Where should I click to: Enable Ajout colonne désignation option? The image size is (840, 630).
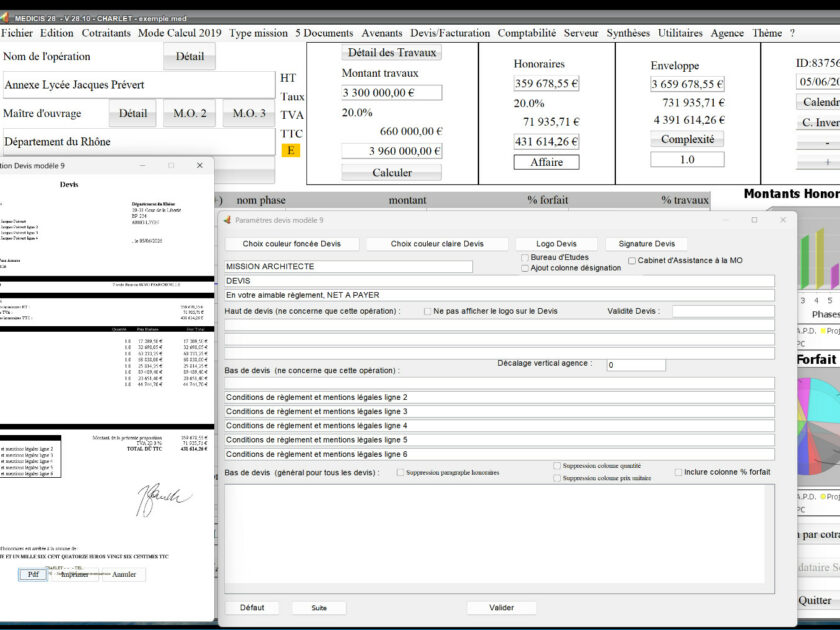point(525,268)
